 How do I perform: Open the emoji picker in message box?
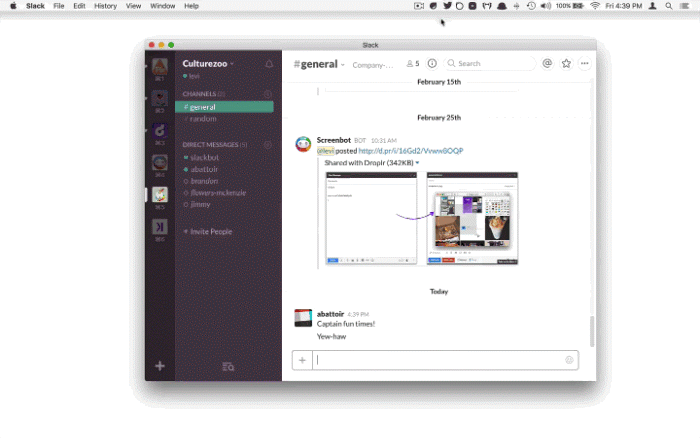[569, 360]
